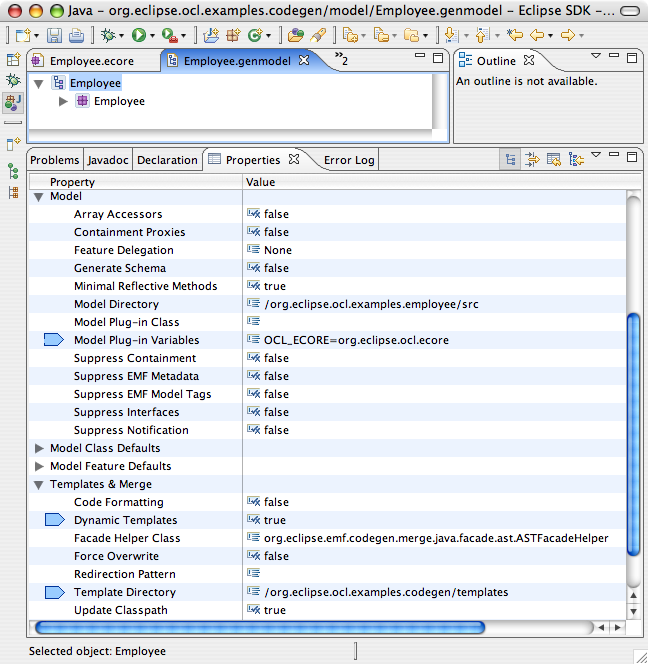Click the OCL_ECORE=org.eclipse.ocl.ecore value
This screenshot has height=664, width=648.
(x=356, y=340)
